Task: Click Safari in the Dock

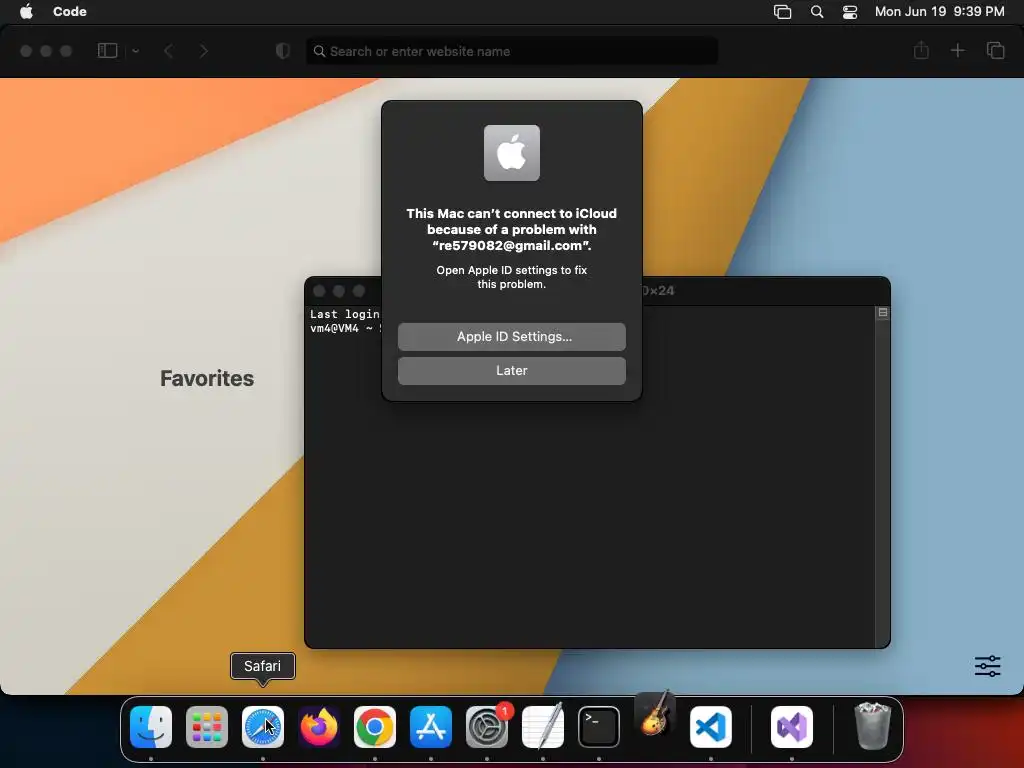Action: 263,726
